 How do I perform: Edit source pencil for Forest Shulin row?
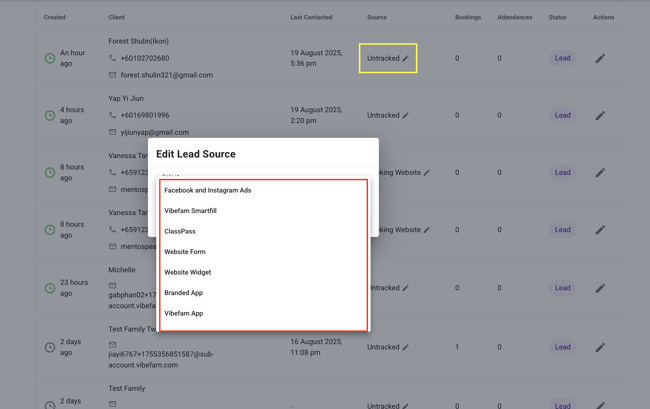click(x=405, y=58)
